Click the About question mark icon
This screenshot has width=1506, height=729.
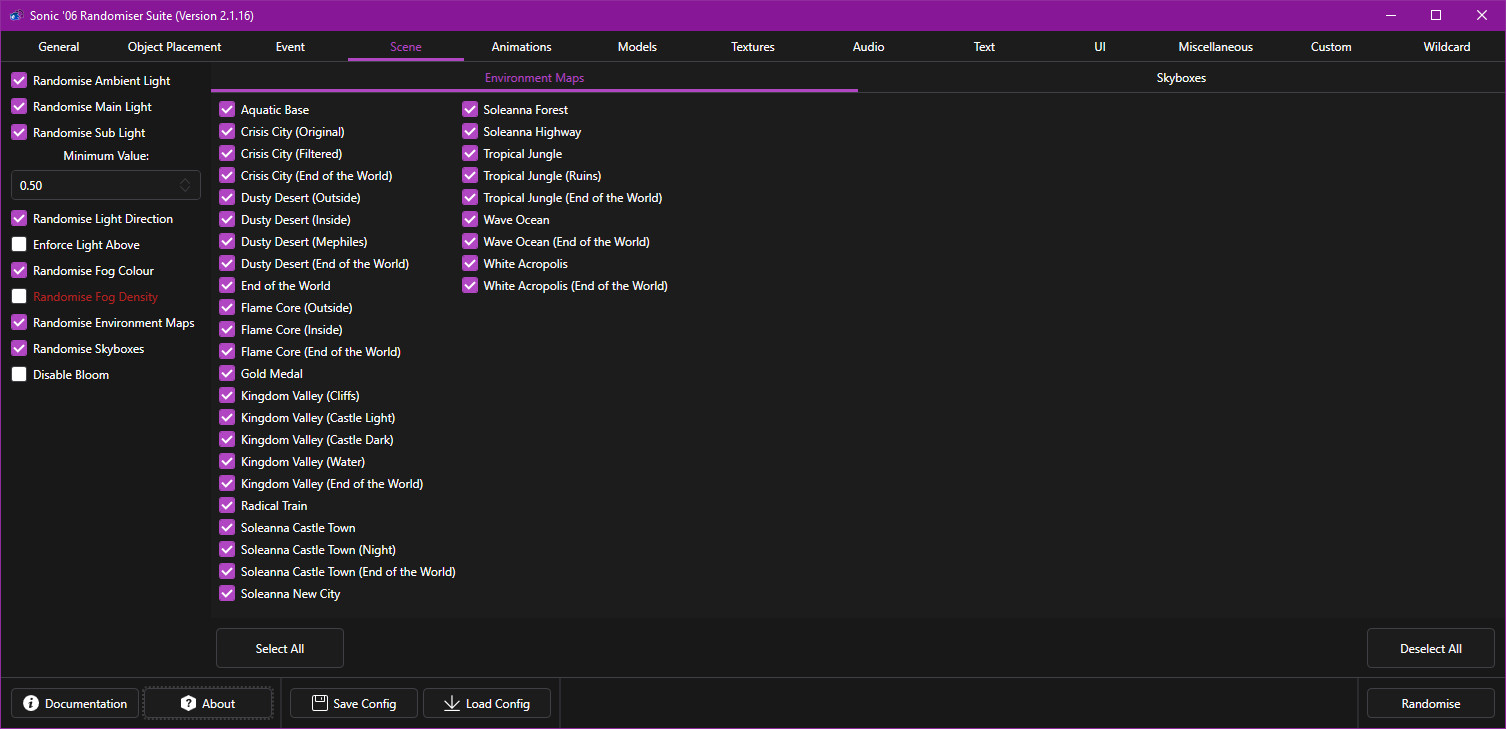pos(188,703)
